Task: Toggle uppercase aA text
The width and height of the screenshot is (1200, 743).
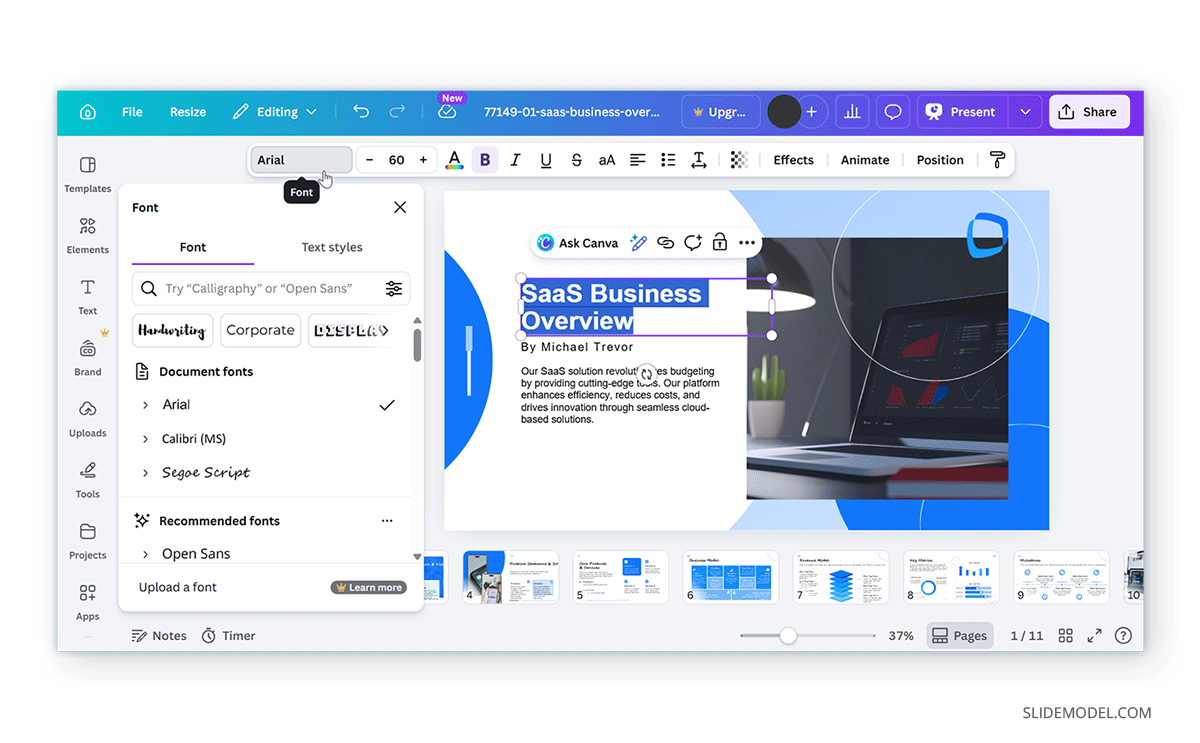Action: pos(607,160)
